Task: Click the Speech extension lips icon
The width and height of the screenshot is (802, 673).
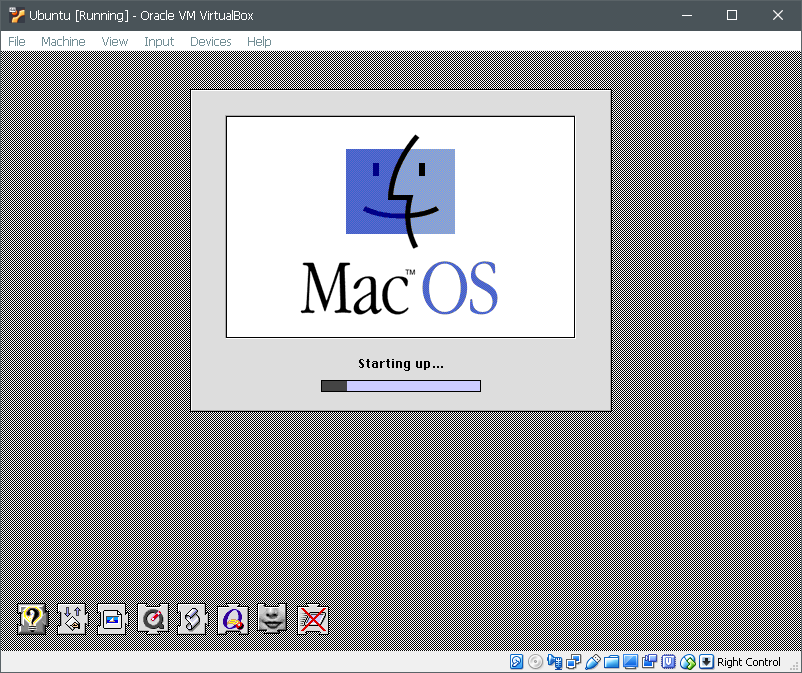Action: click(x=271, y=620)
